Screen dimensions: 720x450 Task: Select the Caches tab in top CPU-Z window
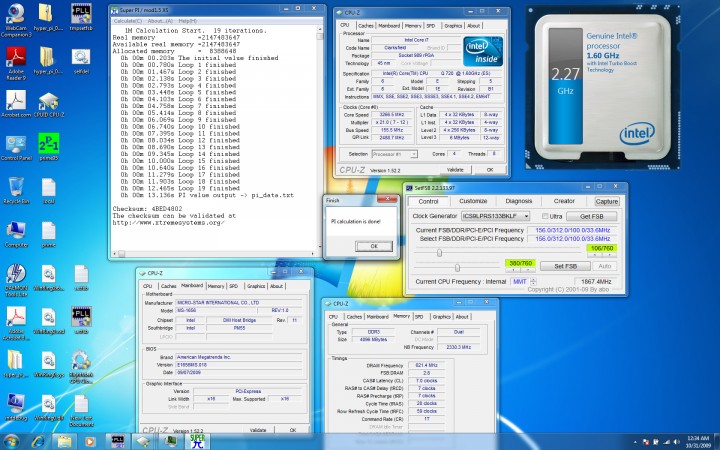366,25
